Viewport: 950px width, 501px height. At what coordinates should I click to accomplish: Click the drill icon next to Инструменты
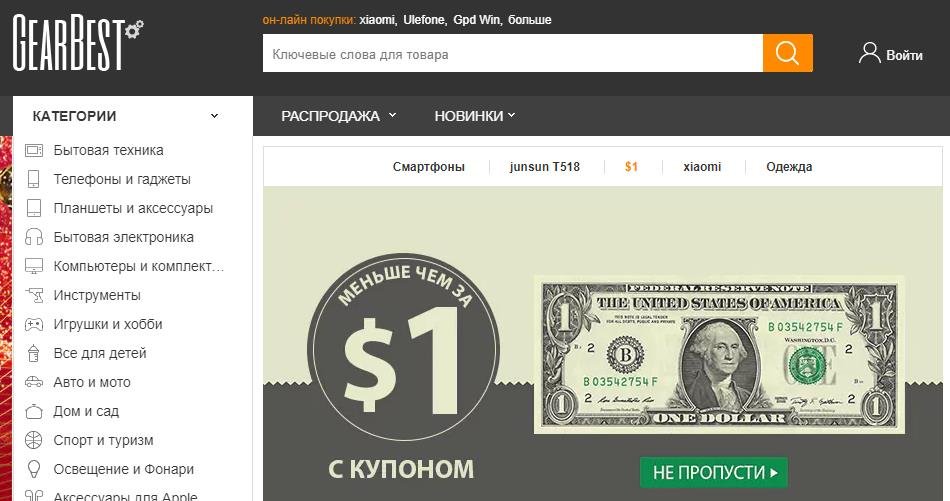[x=35, y=296]
